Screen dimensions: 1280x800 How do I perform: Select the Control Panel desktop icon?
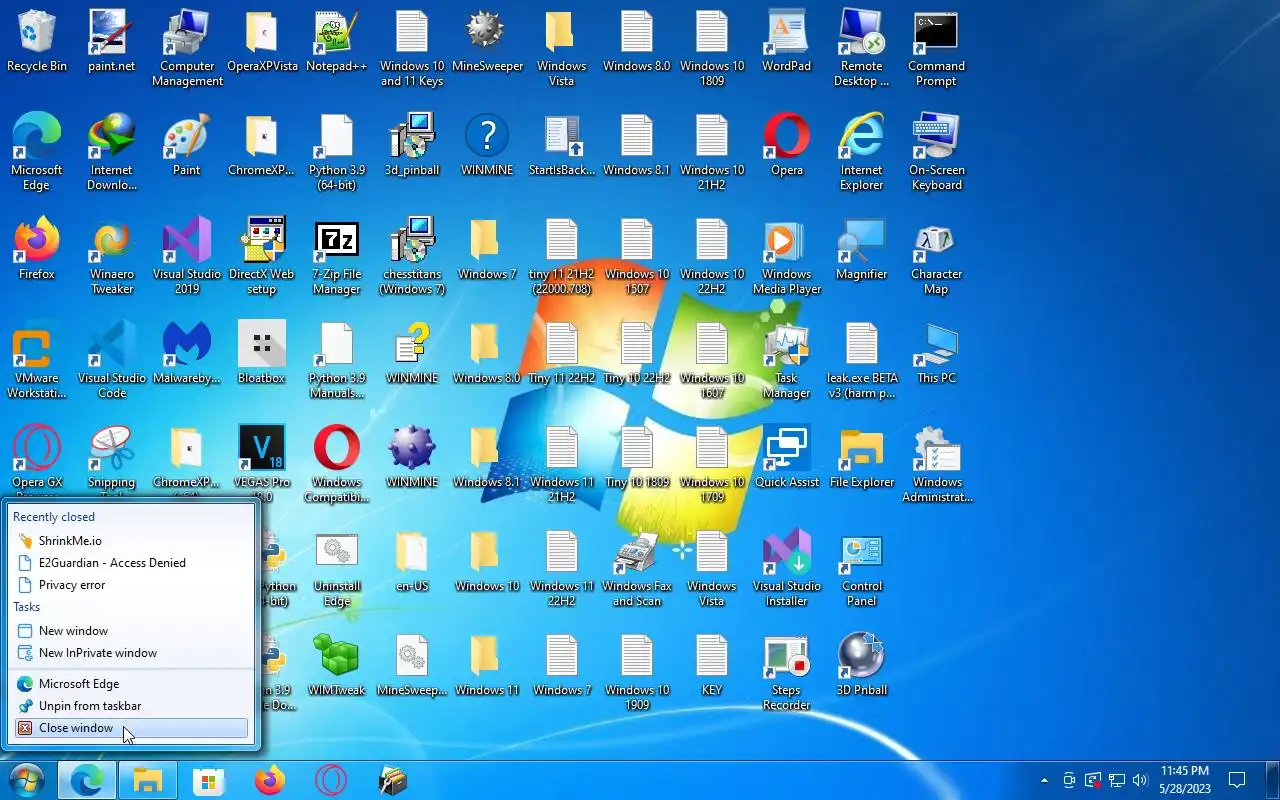click(862, 569)
